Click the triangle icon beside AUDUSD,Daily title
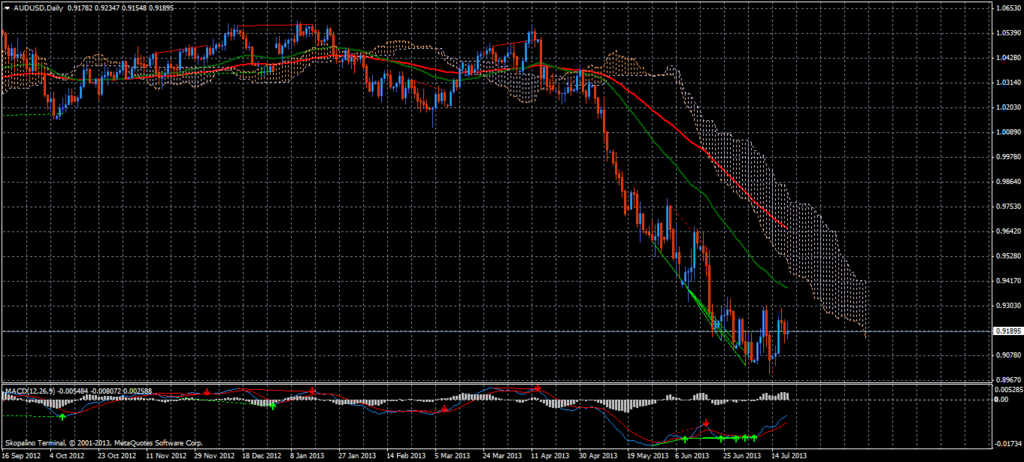This screenshot has width=1024, height=462. click(6, 9)
